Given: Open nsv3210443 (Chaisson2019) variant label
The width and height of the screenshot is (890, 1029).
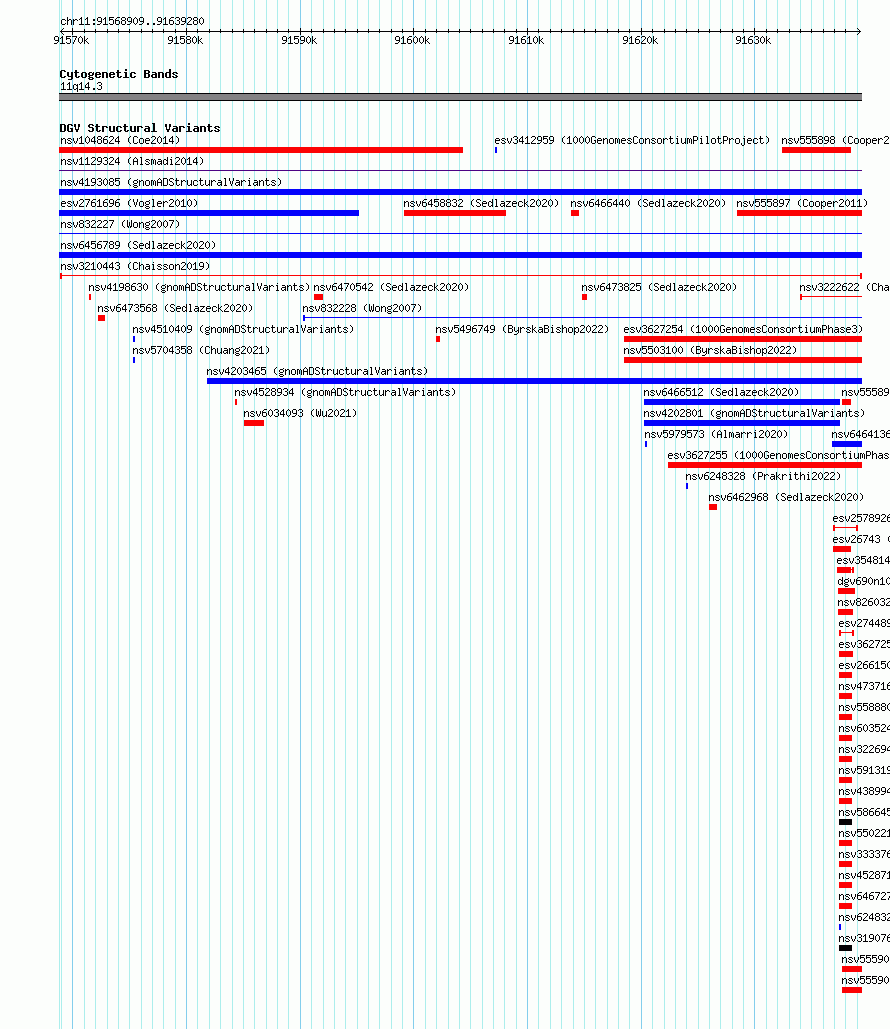Looking at the screenshot, I should pos(135,266).
